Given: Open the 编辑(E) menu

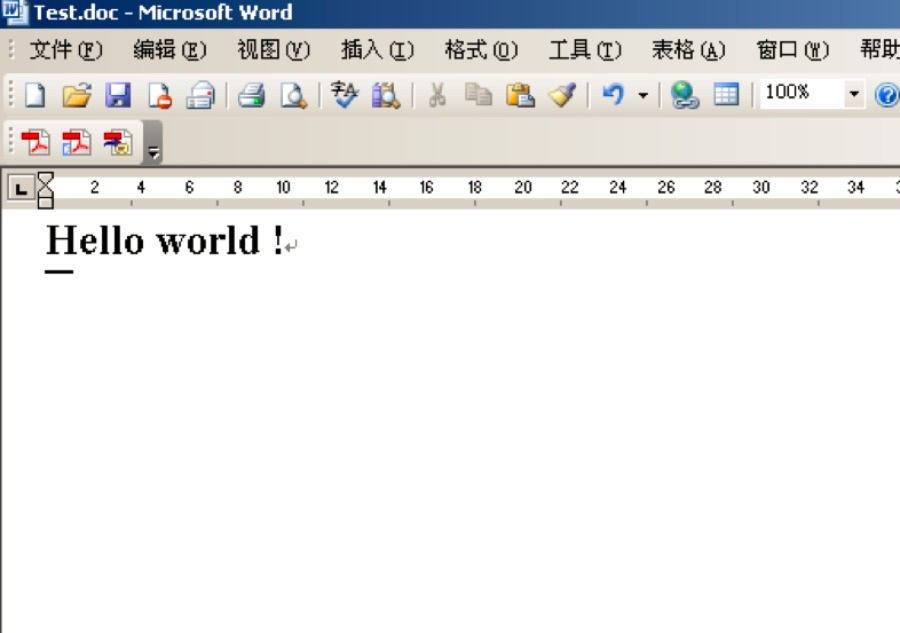Looking at the screenshot, I should pyautogui.click(x=170, y=50).
